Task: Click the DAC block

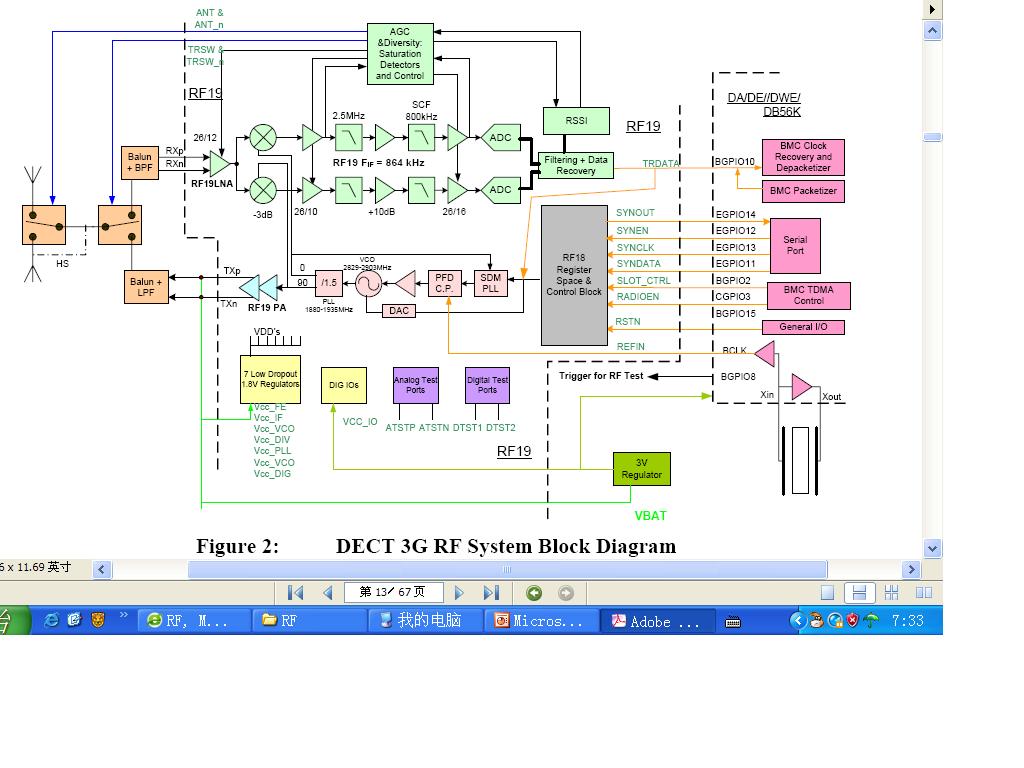Action: 398,311
